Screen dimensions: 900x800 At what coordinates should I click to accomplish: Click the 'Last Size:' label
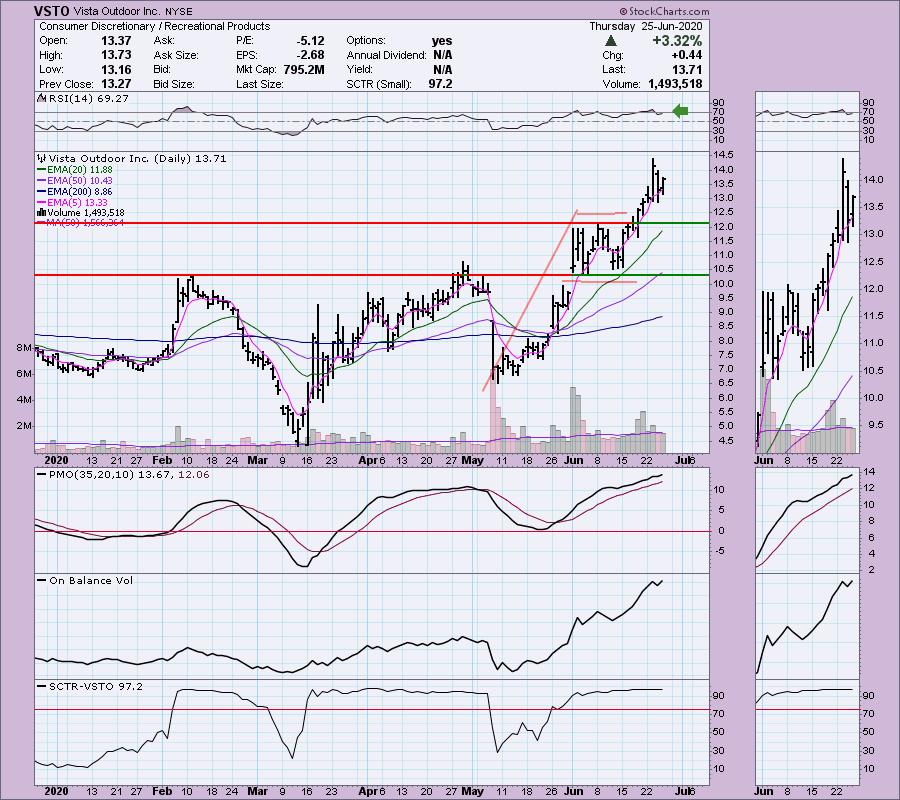(259, 84)
